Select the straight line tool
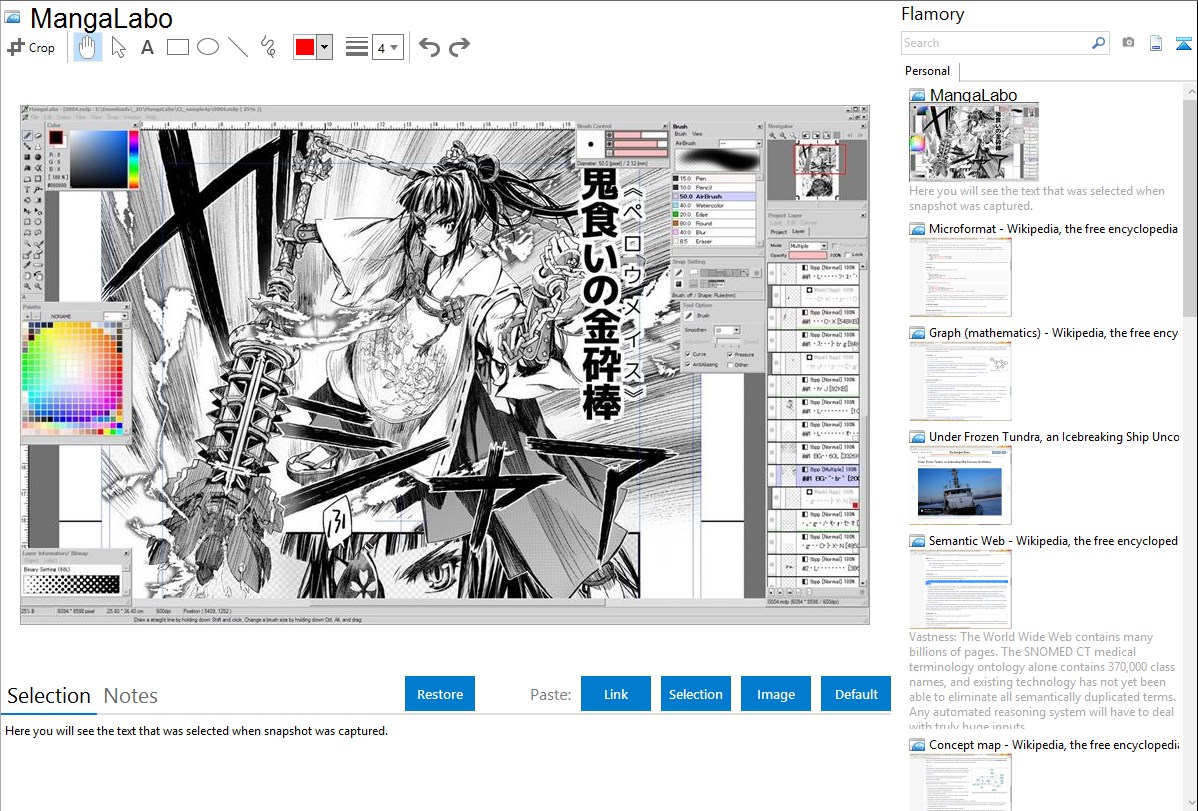1198x811 pixels. click(x=238, y=47)
